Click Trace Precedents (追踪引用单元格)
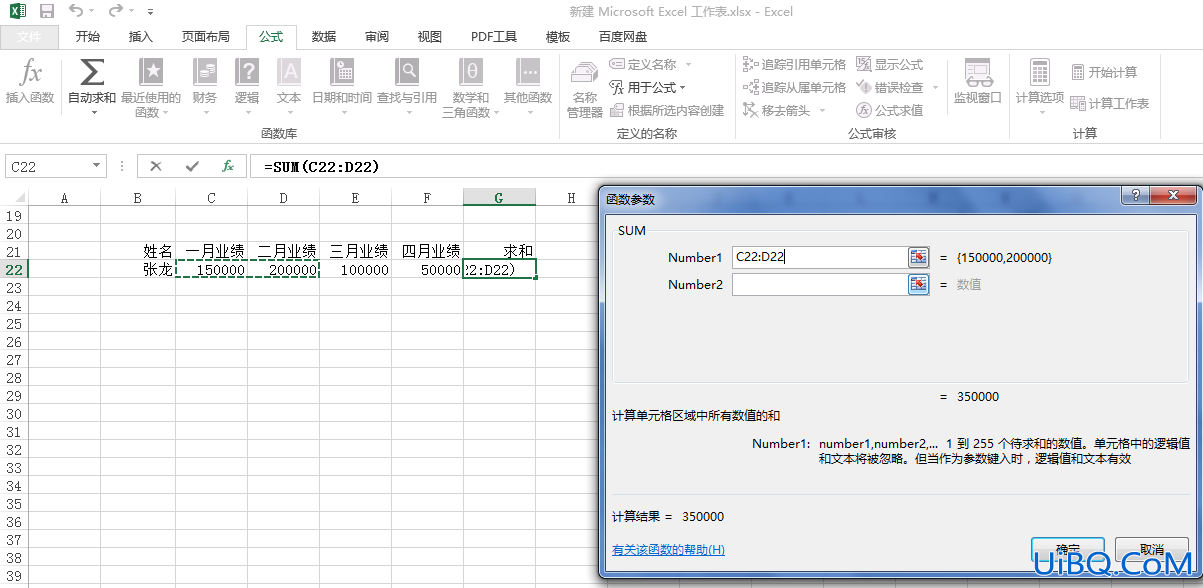1203x588 pixels. pyautogui.click(x=794, y=64)
